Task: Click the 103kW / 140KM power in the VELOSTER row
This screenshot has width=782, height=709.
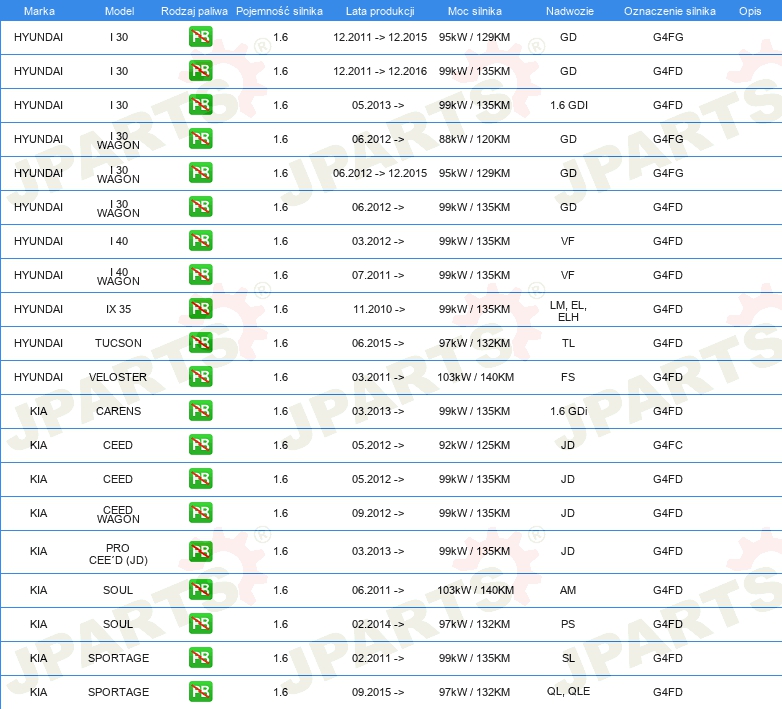Action: click(x=475, y=377)
